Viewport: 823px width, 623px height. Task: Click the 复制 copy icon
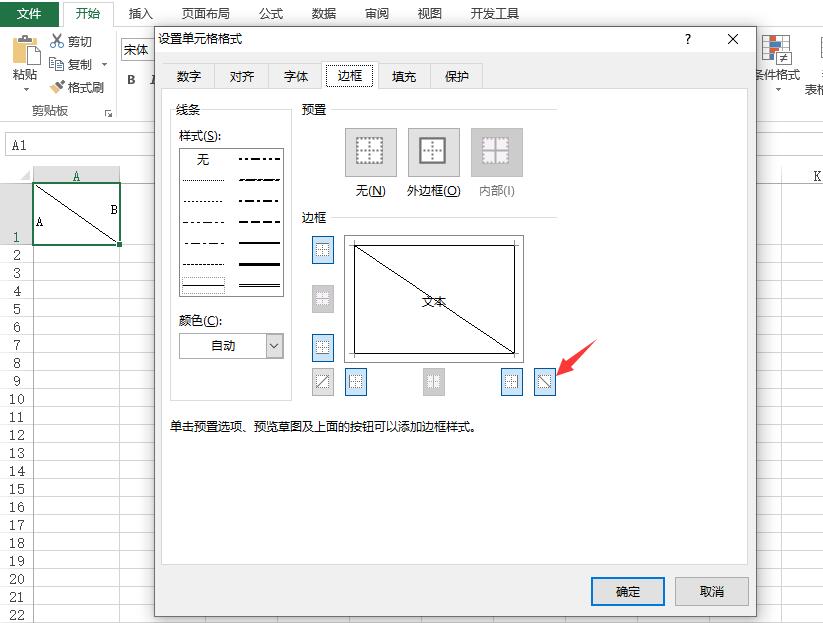coord(56,64)
